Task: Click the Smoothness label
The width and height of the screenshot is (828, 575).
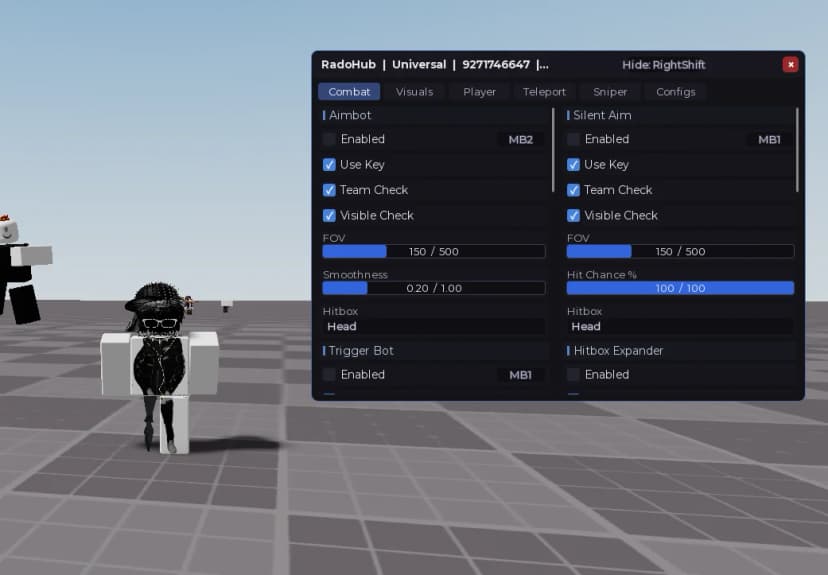Action: [x=355, y=275]
